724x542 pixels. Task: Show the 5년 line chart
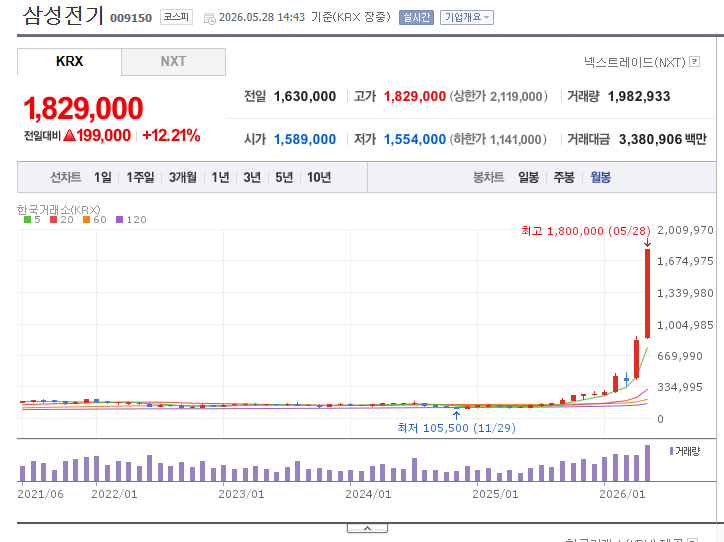point(284,177)
